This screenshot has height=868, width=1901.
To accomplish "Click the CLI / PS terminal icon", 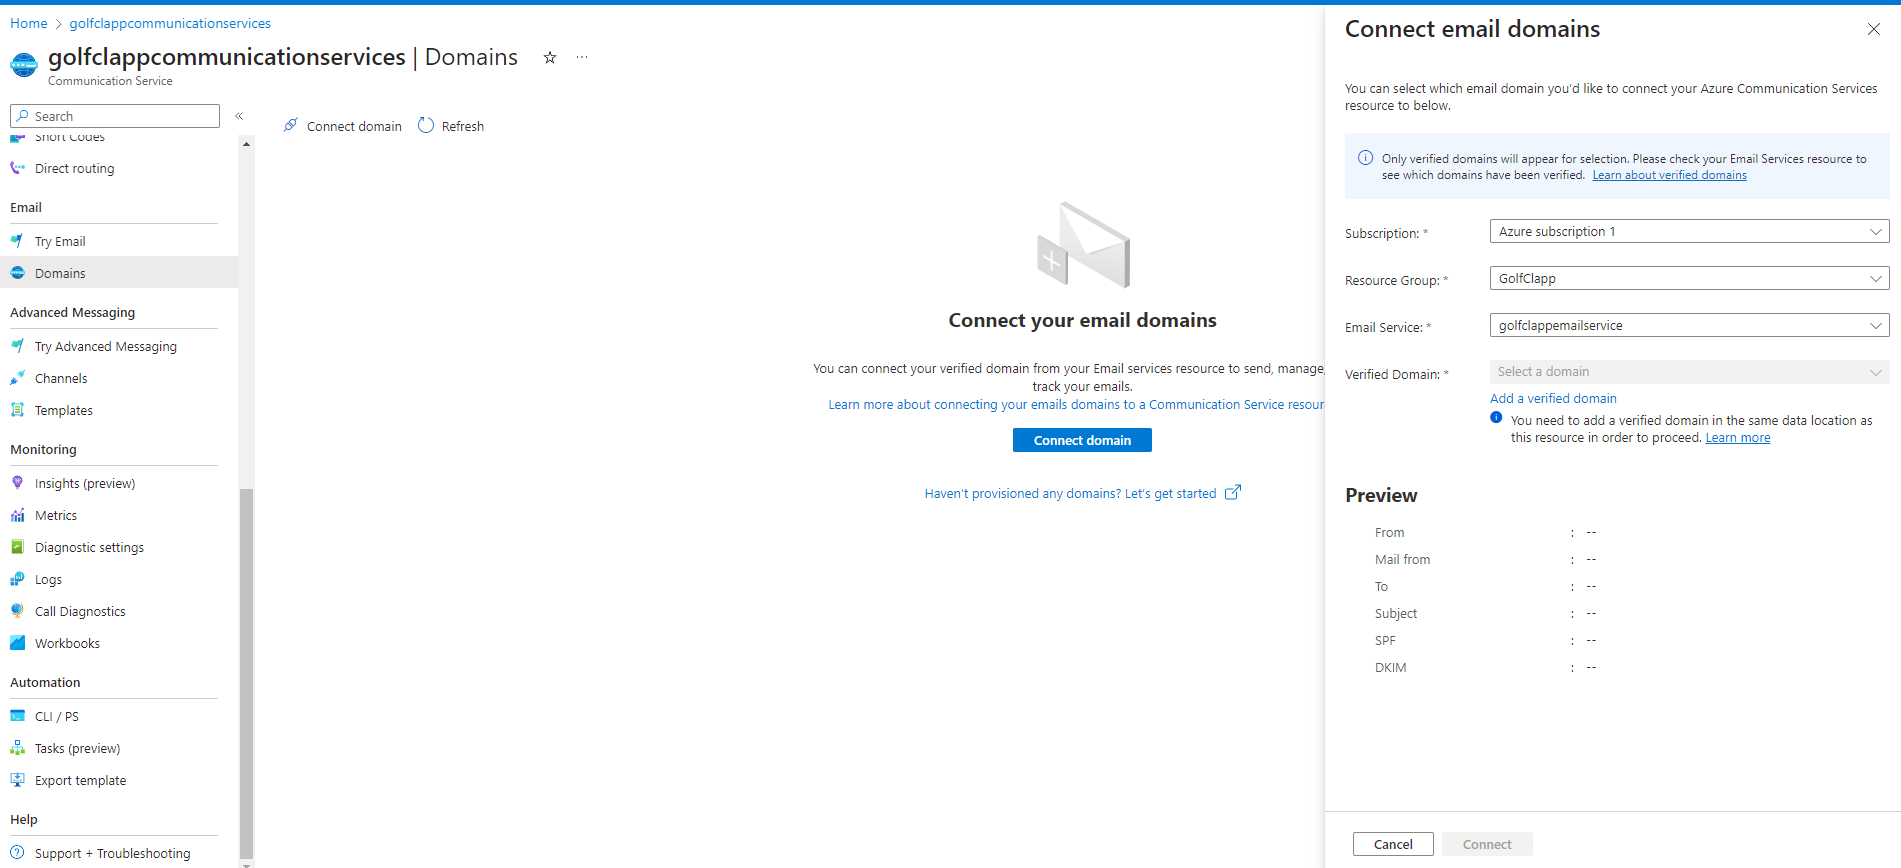I will (18, 716).
